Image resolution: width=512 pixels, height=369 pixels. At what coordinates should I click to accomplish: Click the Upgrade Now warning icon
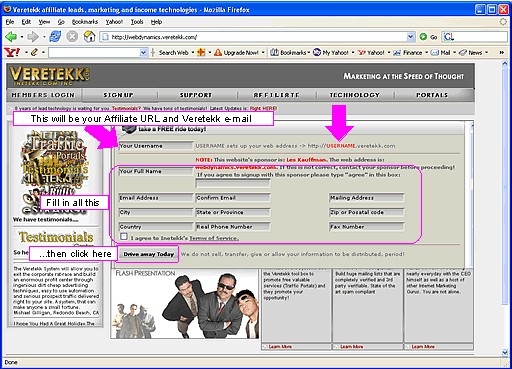tap(218, 53)
